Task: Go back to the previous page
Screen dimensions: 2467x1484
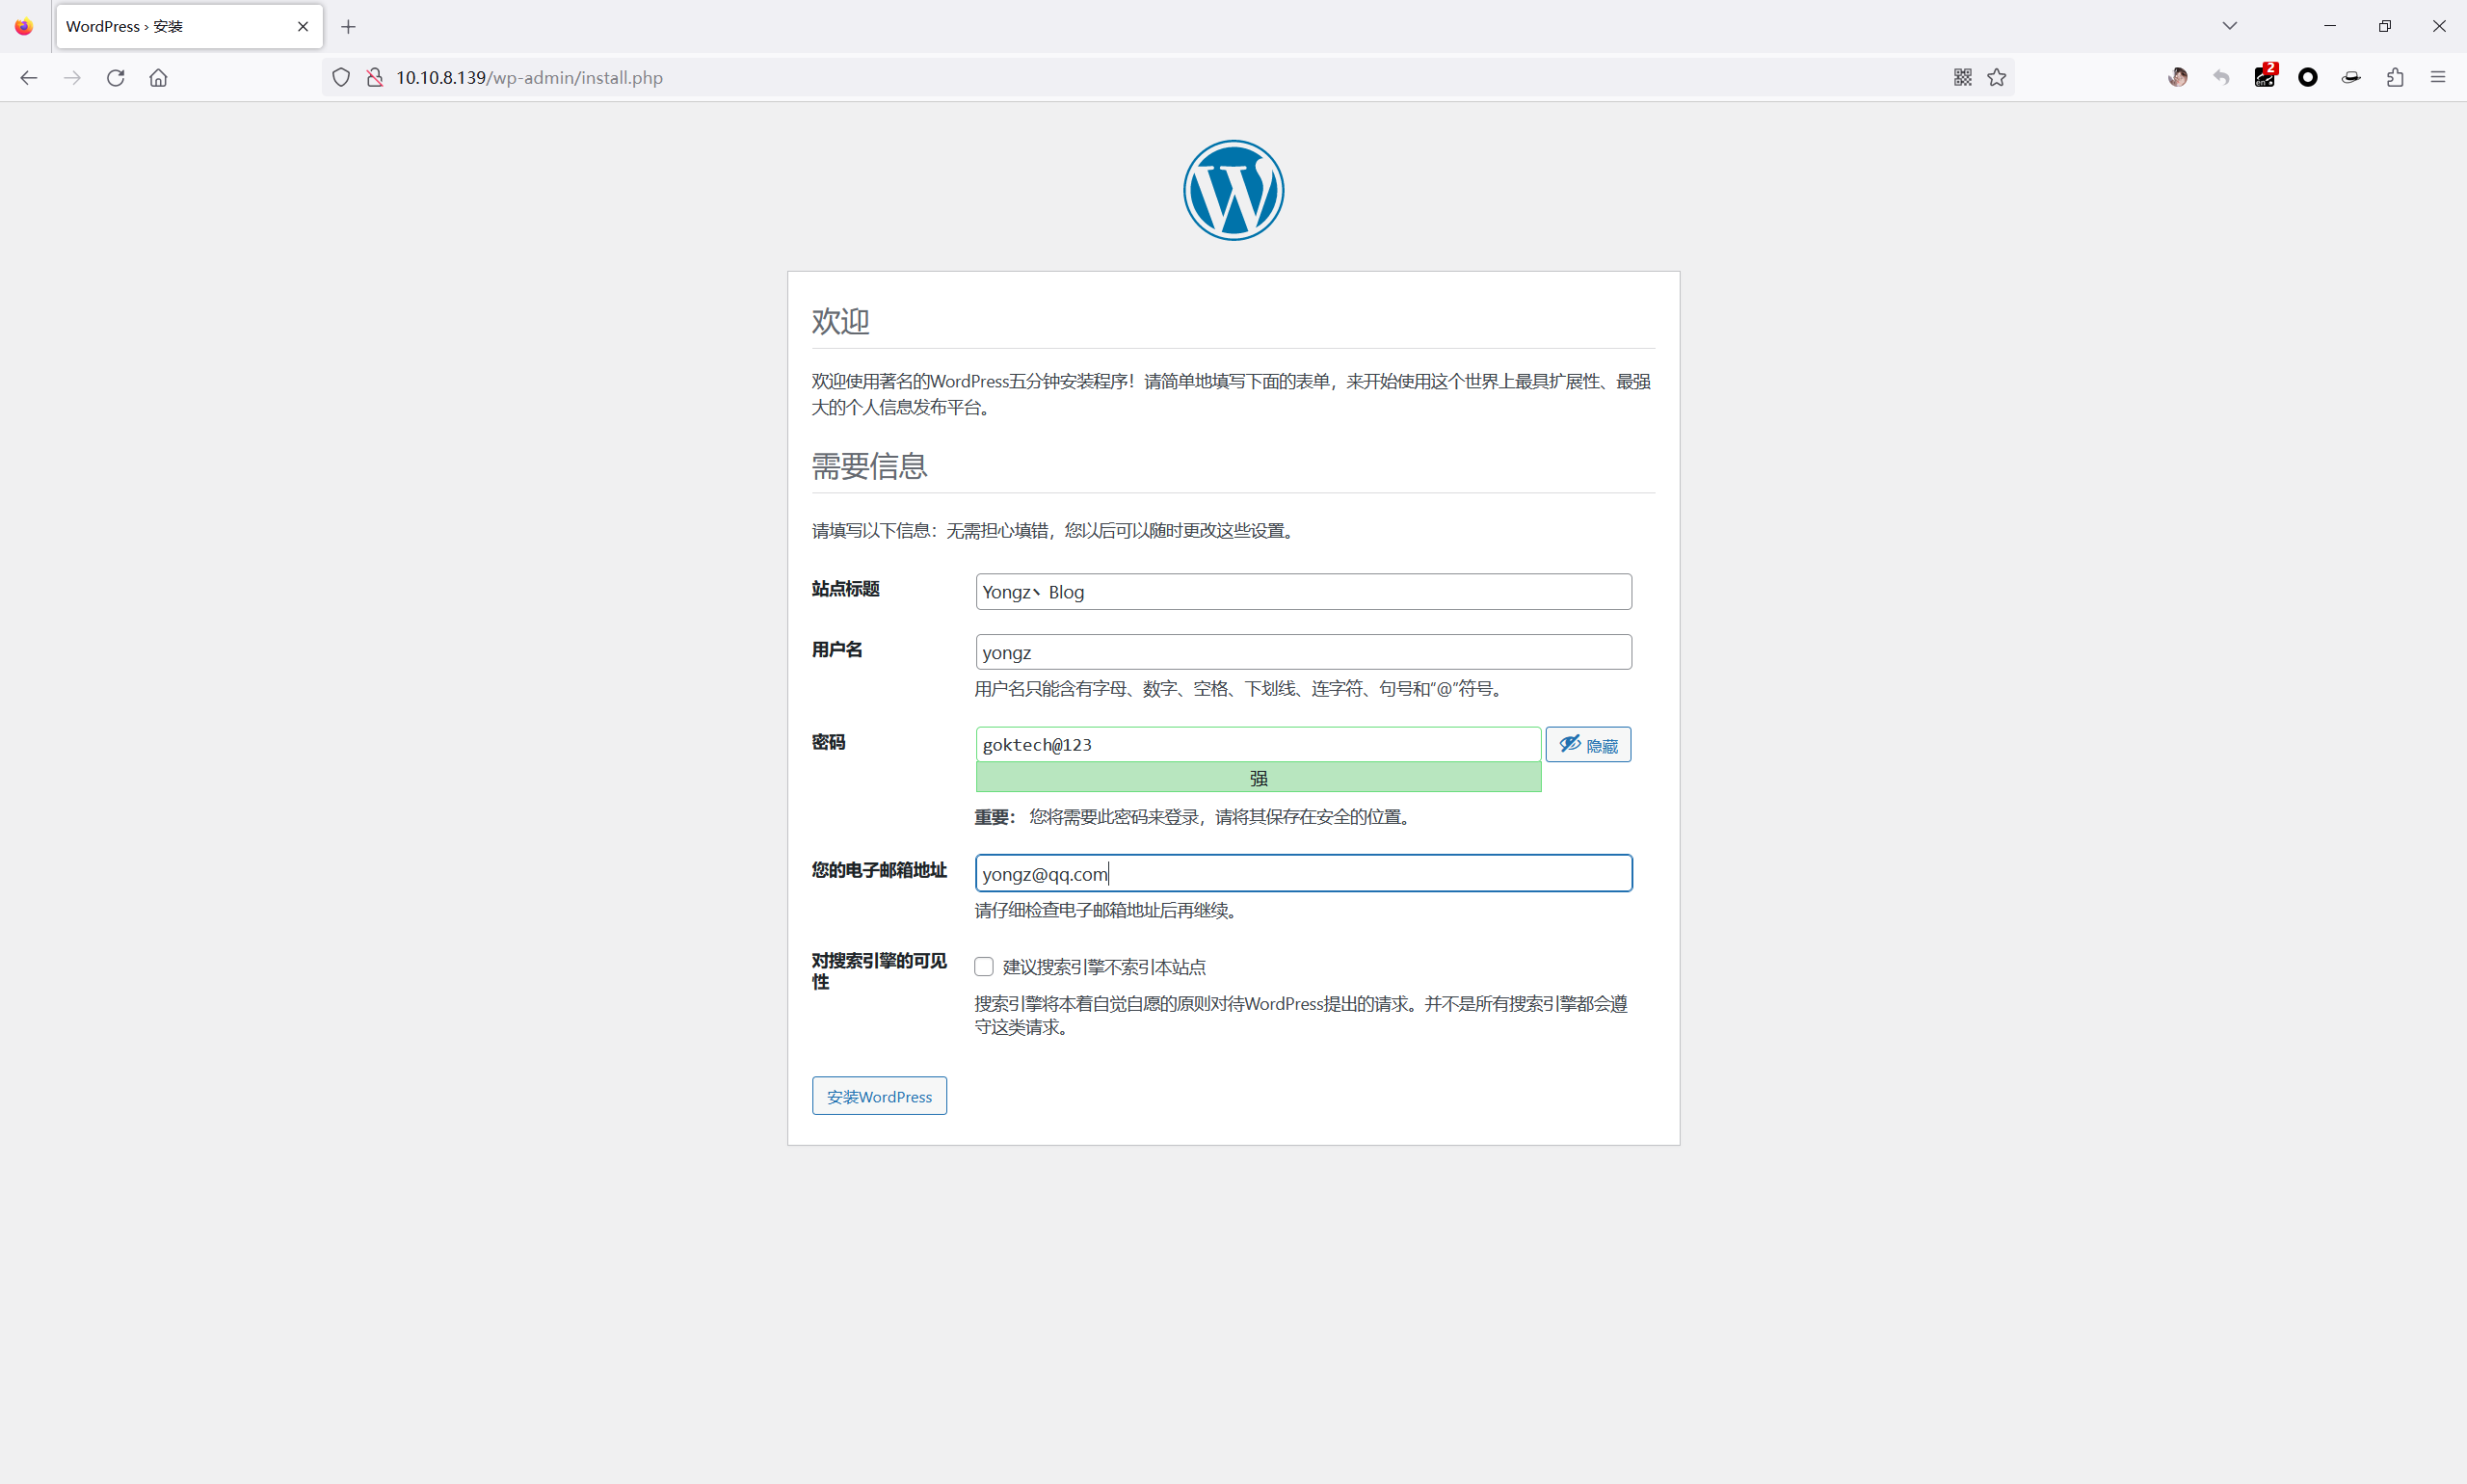Action: tap(28, 78)
